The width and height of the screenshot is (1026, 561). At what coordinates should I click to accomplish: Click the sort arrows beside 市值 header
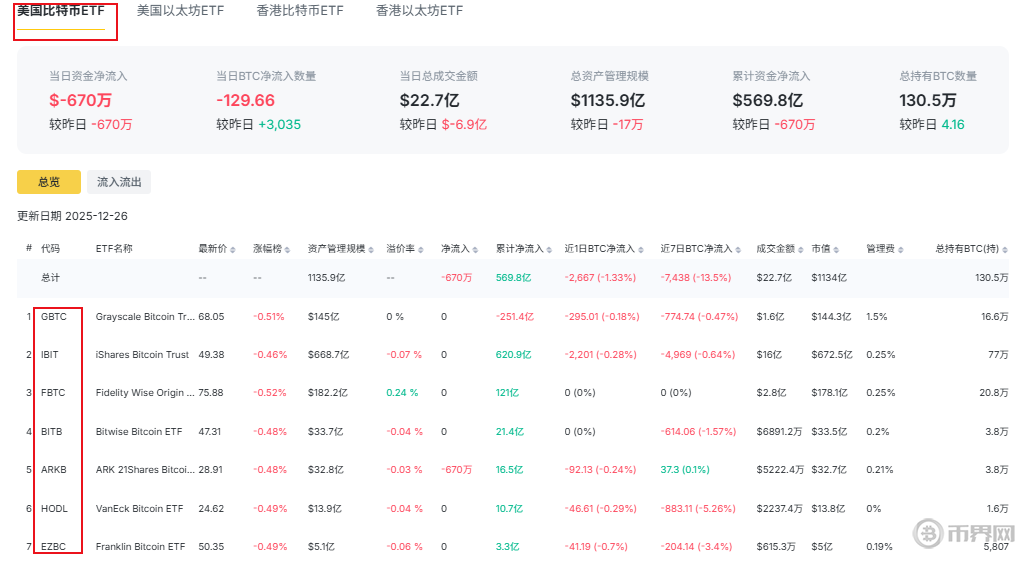[x=838, y=249]
